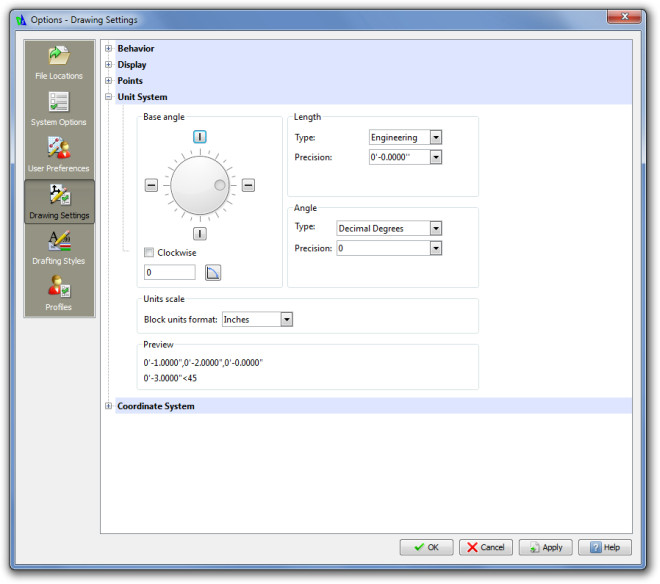The image size is (660, 584).
Task: Click the left base angle direction button
Action: point(151,185)
